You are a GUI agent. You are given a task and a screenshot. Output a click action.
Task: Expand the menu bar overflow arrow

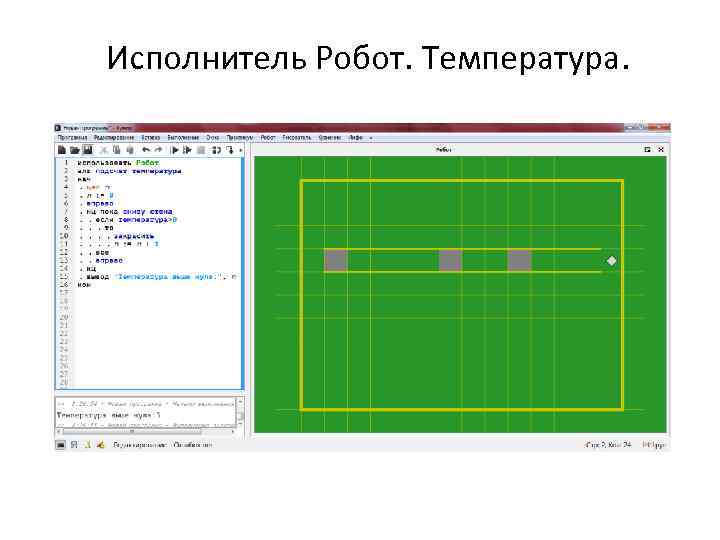click(x=371, y=138)
